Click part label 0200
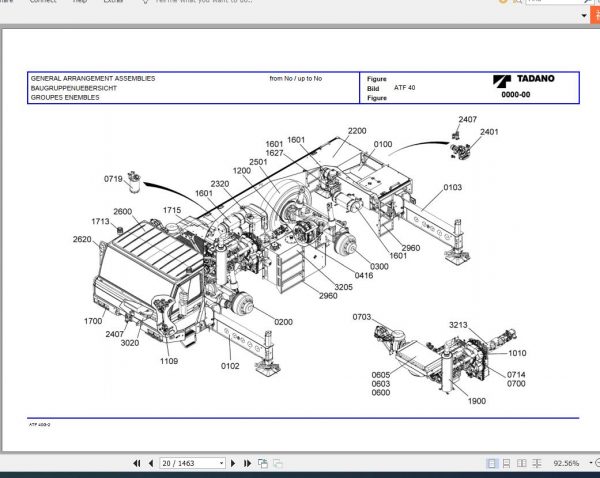The image size is (600, 478). 283,322
